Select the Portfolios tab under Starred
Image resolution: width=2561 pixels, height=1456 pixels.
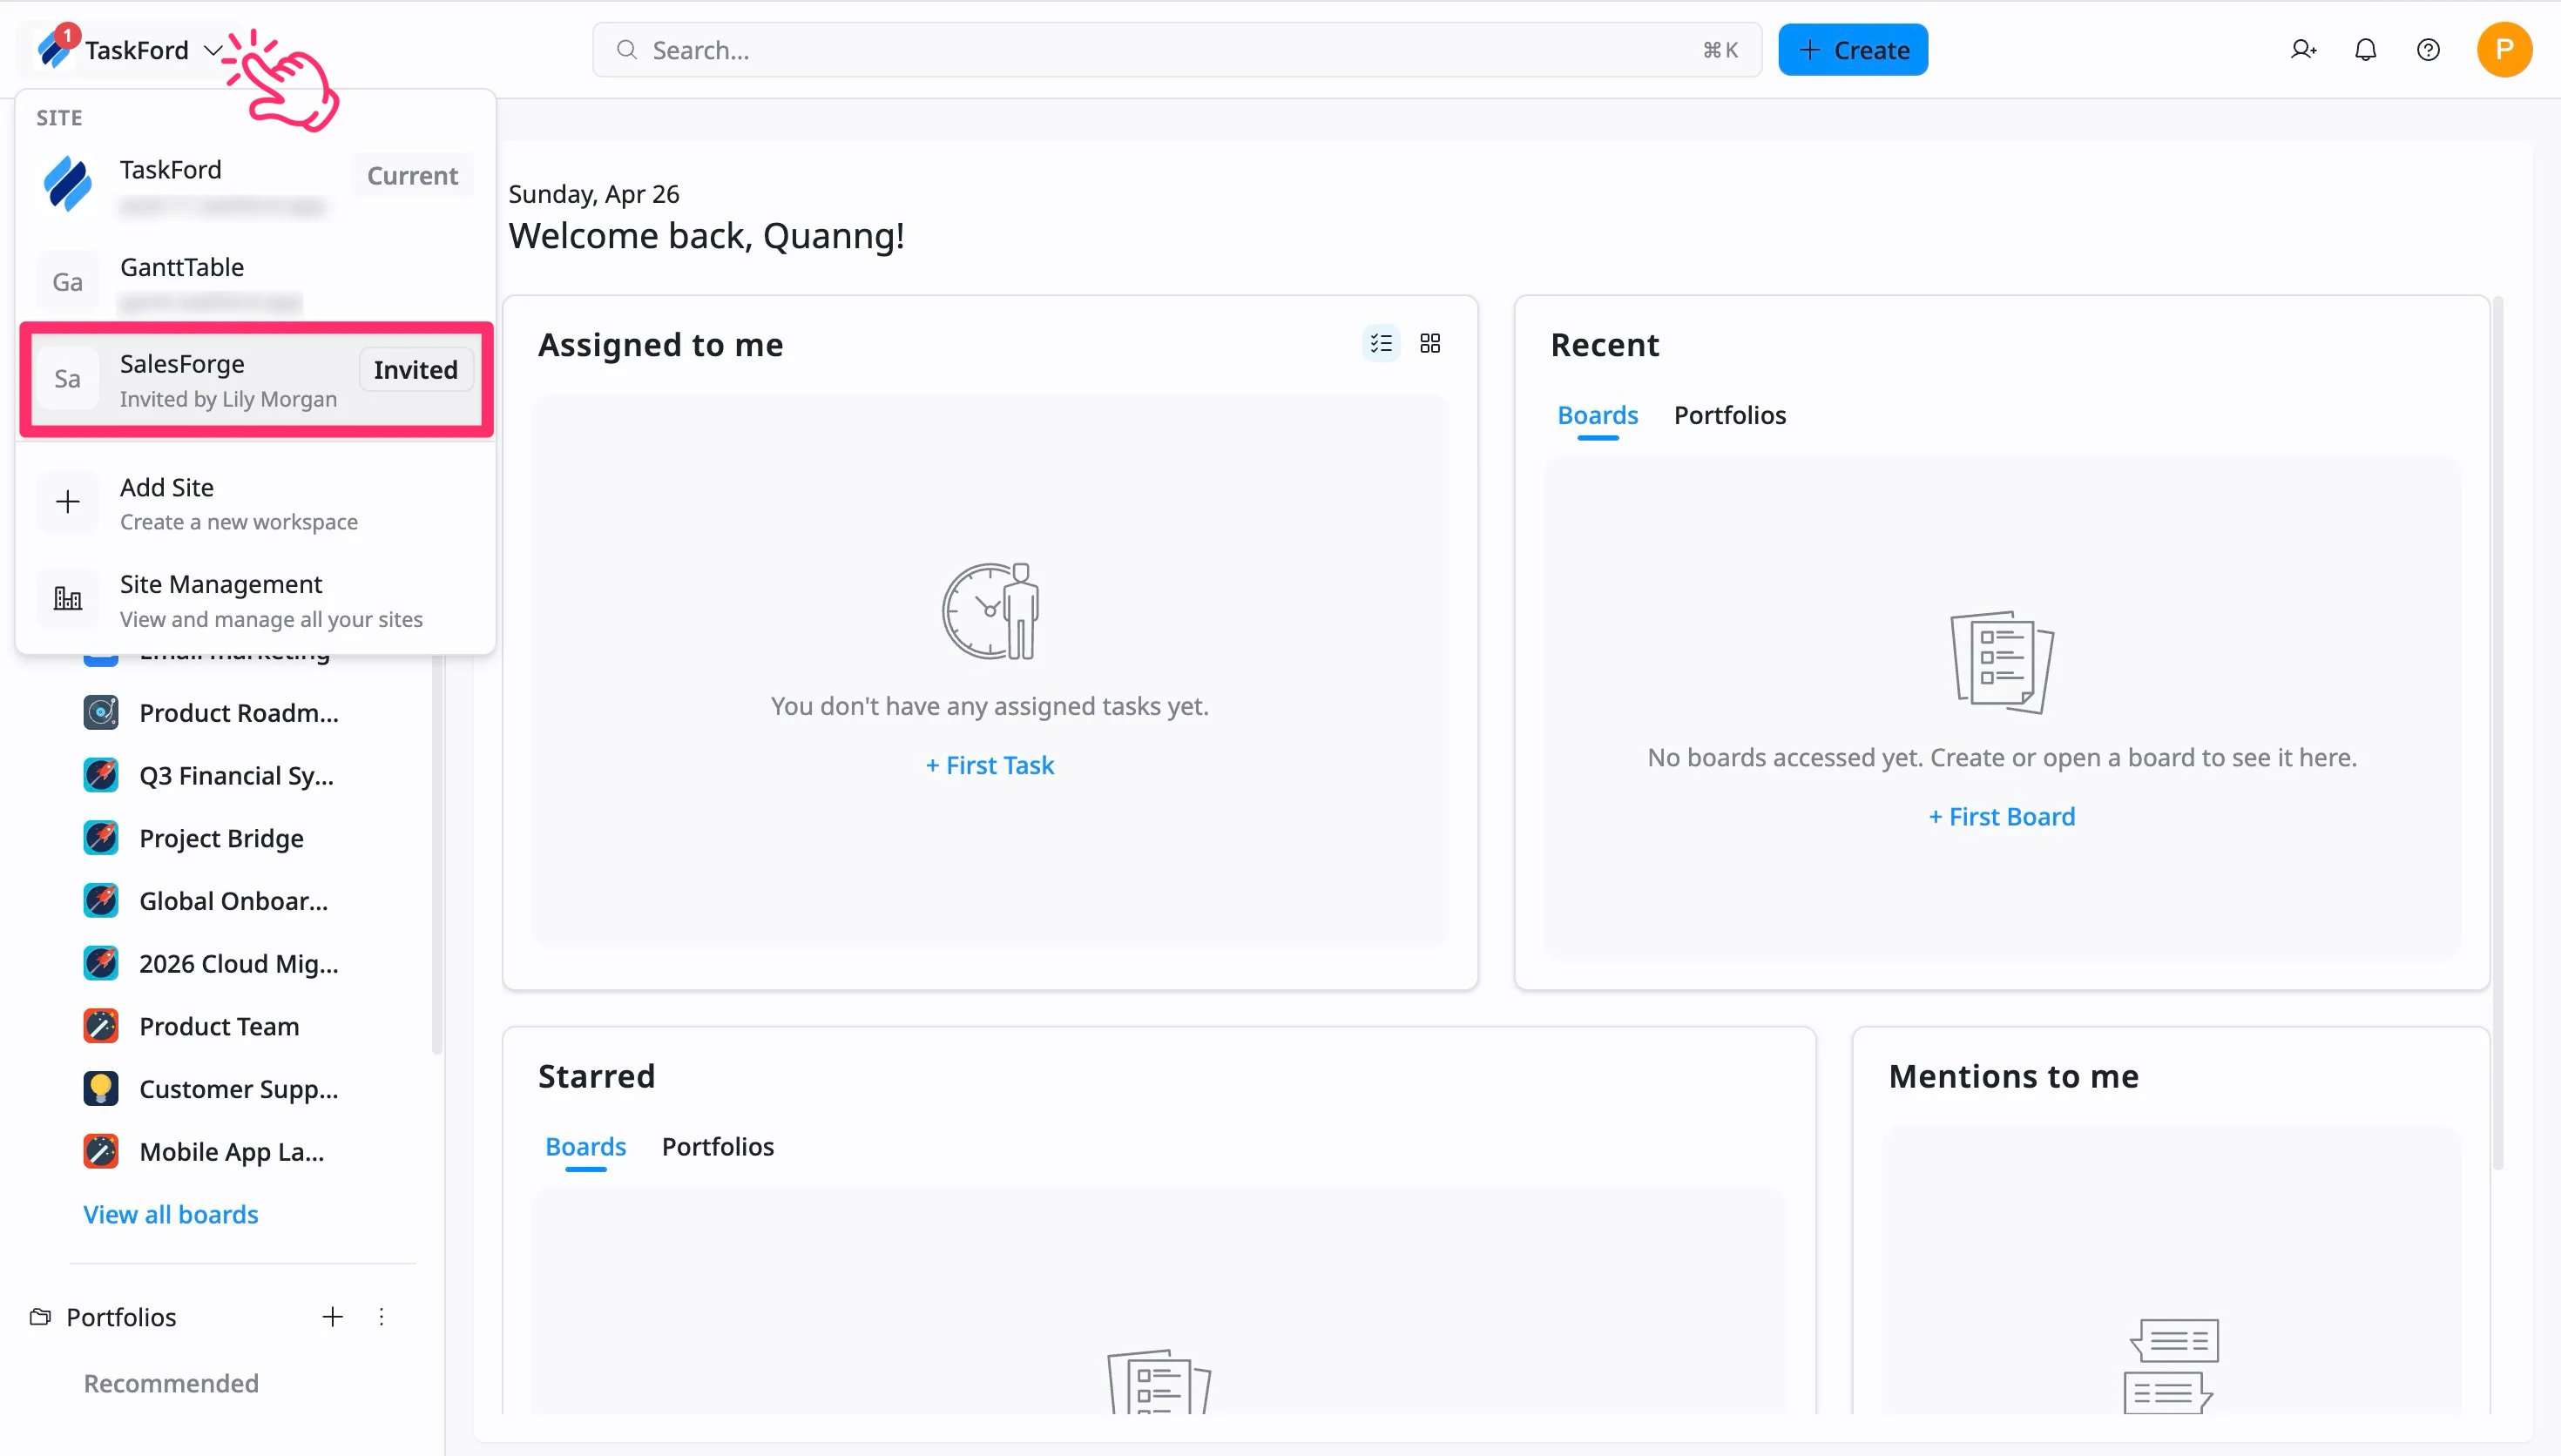717,1147
